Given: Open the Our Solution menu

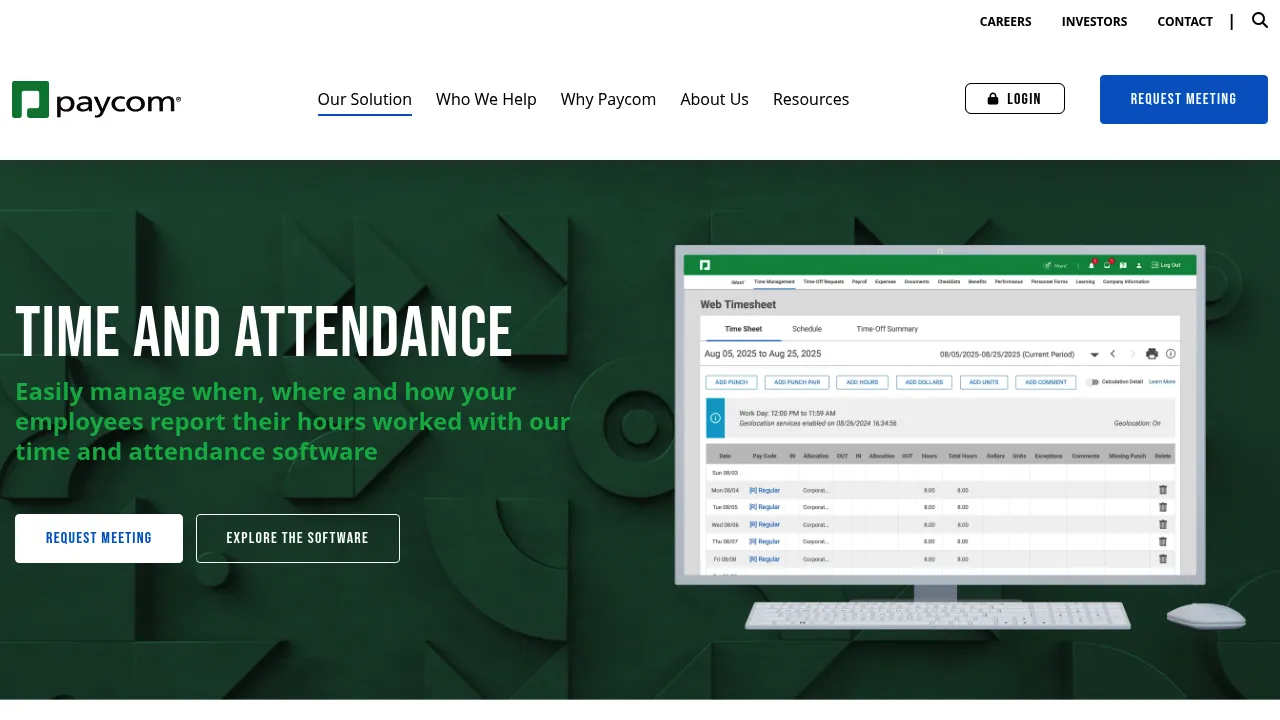Looking at the screenshot, I should point(365,99).
